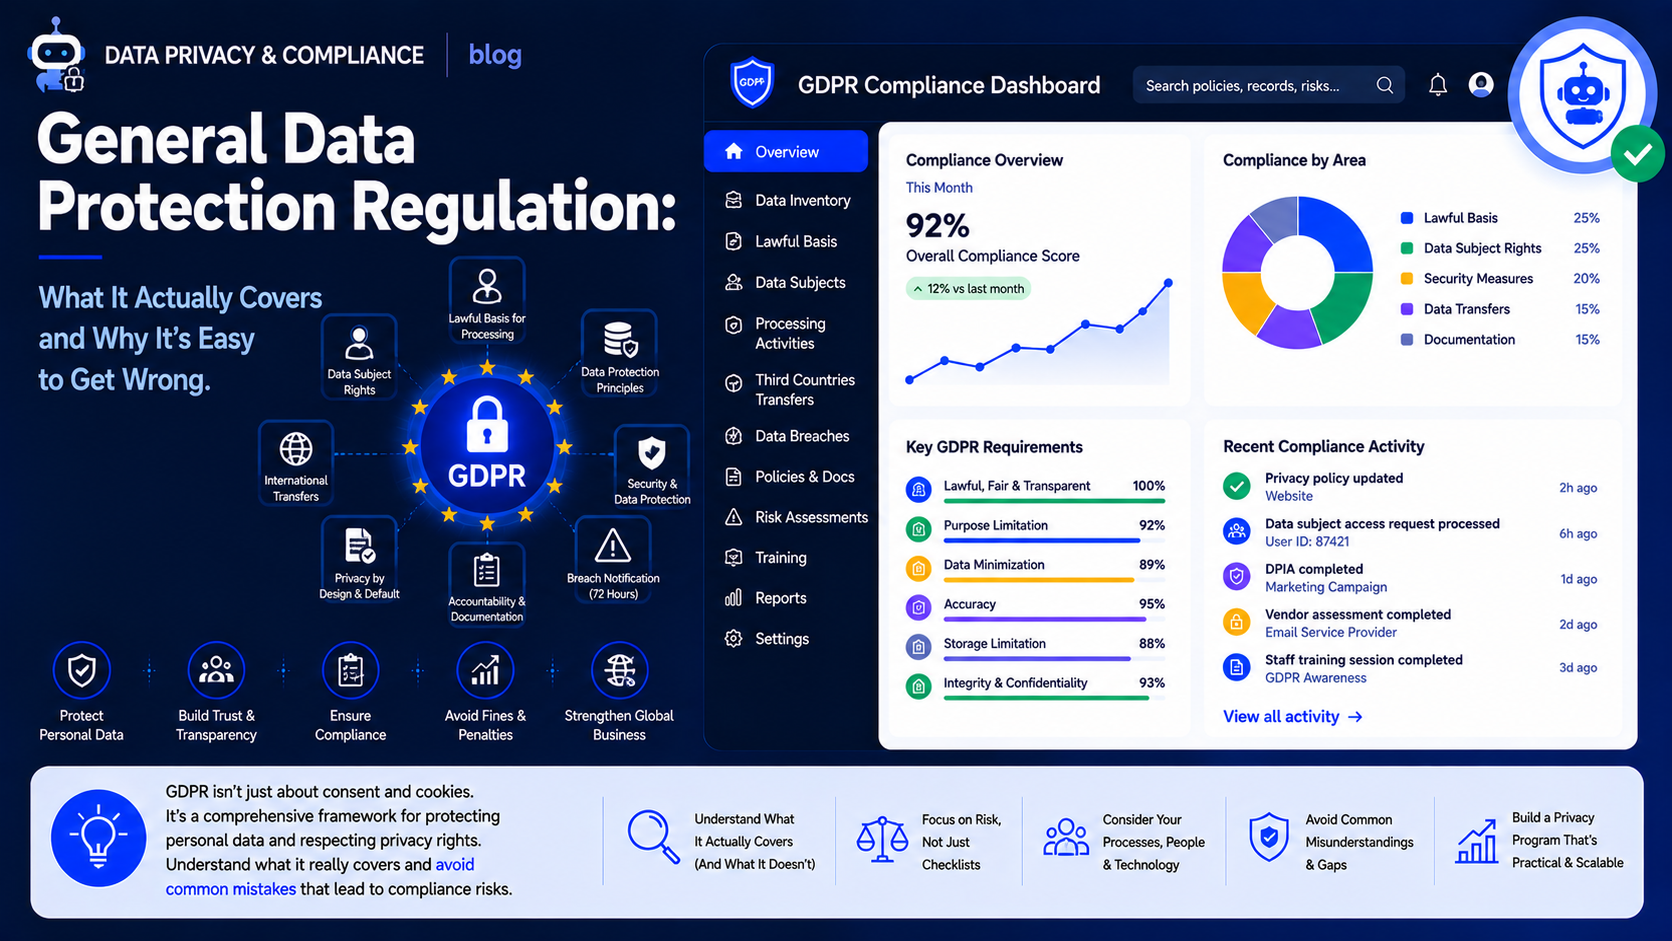Viewport: 1672px width, 941px height.
Task: Click the 12% vs last month badge
Action: click(x=968, y=288)
